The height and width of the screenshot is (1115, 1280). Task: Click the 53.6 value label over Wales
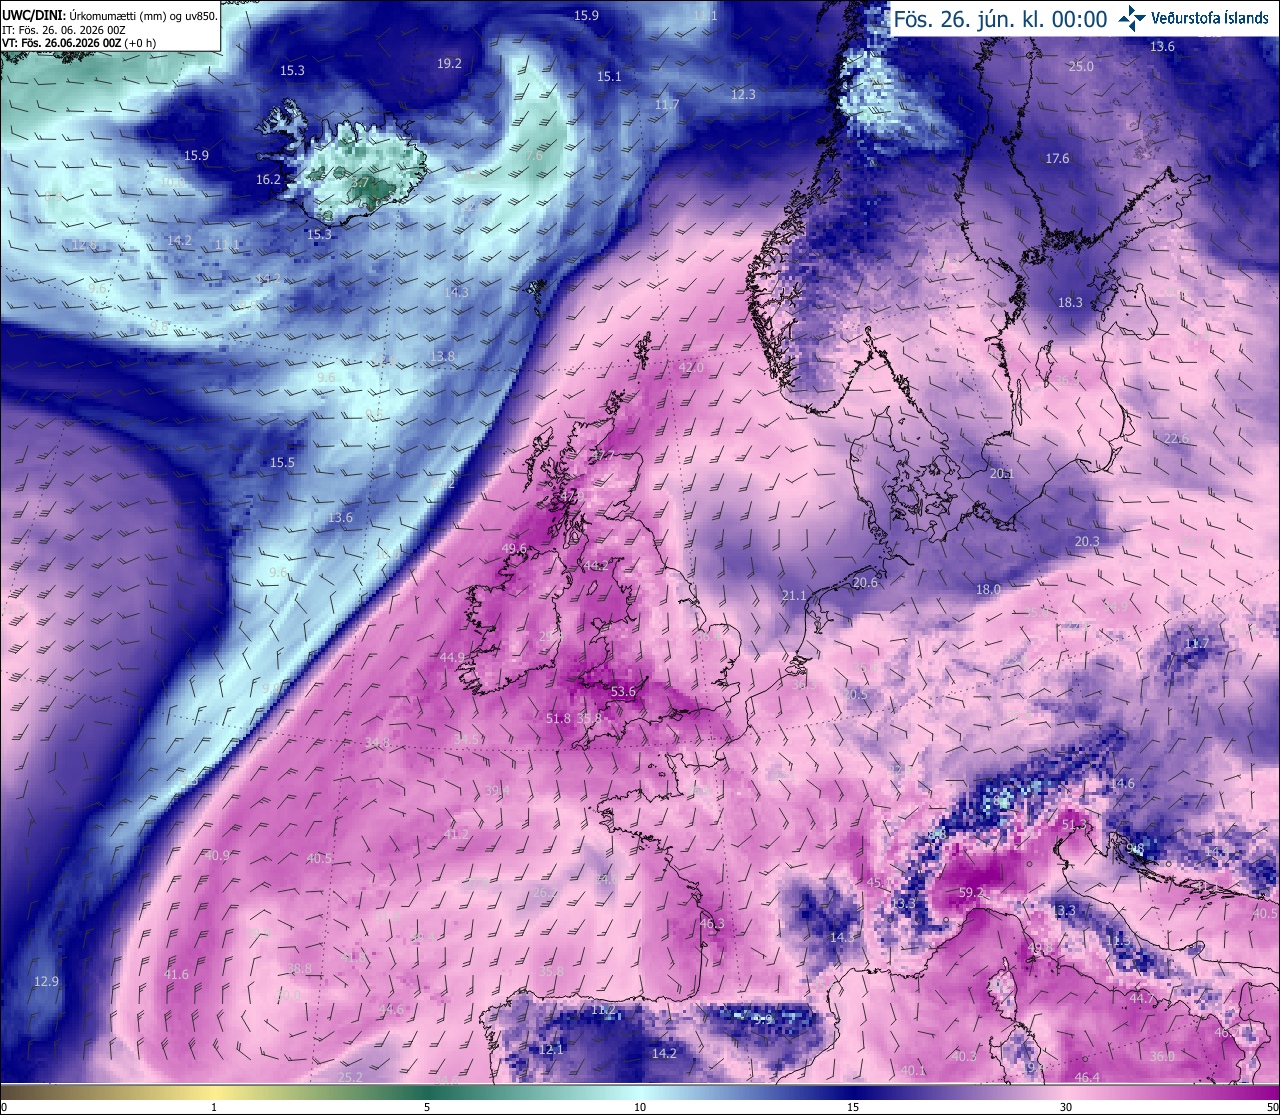tap(623, 691)
